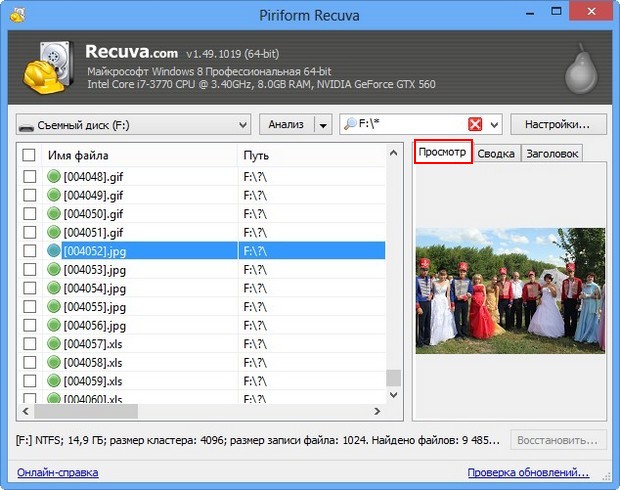
Task: Click the magnifier icon in path field
Action: 349,125
